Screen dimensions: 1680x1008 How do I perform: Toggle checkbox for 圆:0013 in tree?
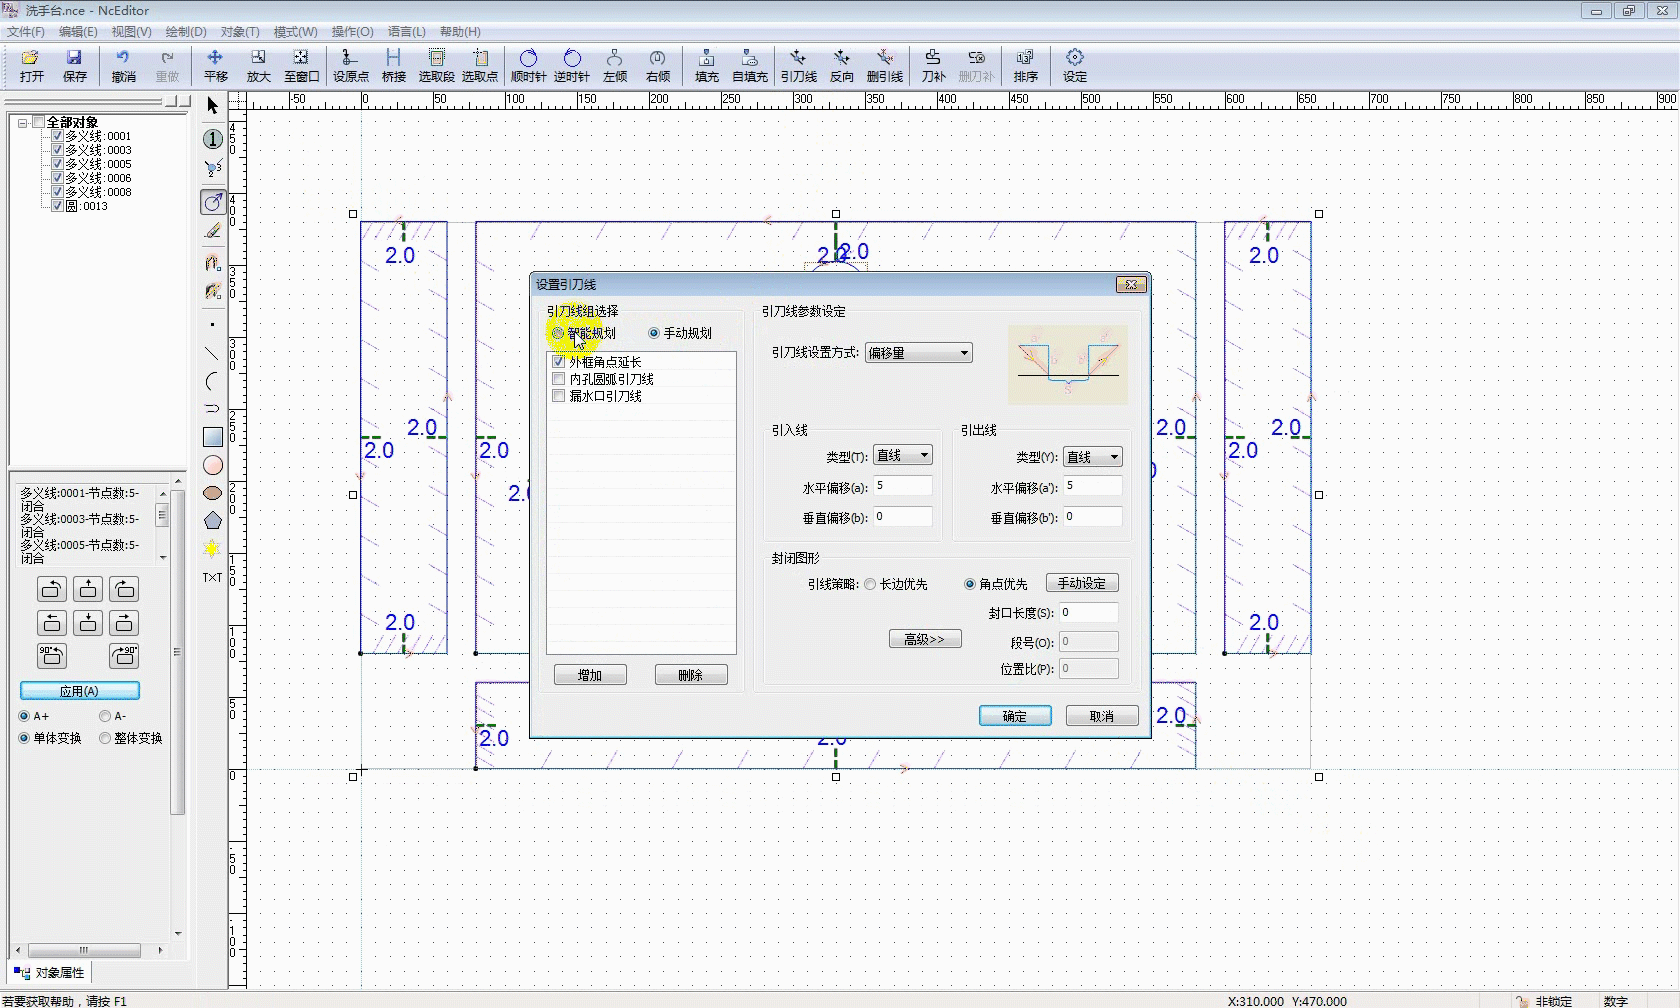point(57,206)
